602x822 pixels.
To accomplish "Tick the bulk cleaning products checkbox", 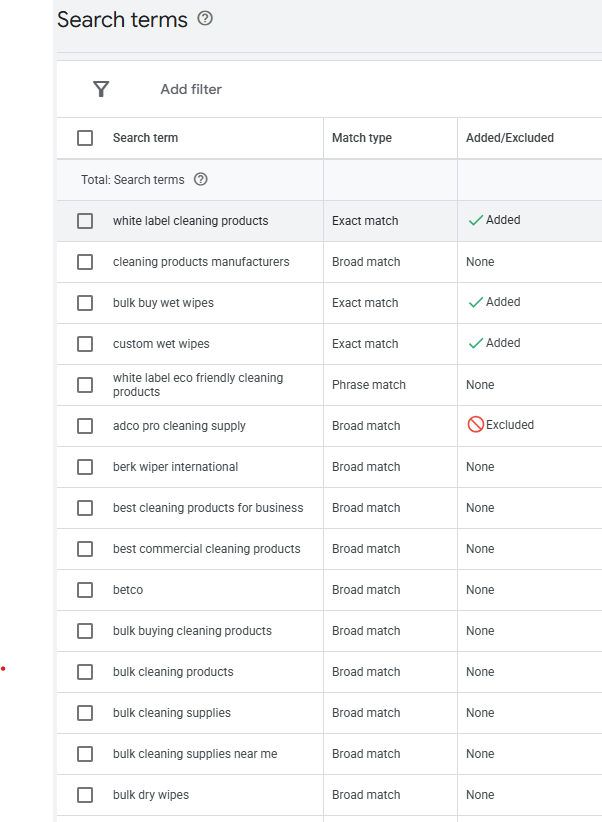I will [85, 672].
